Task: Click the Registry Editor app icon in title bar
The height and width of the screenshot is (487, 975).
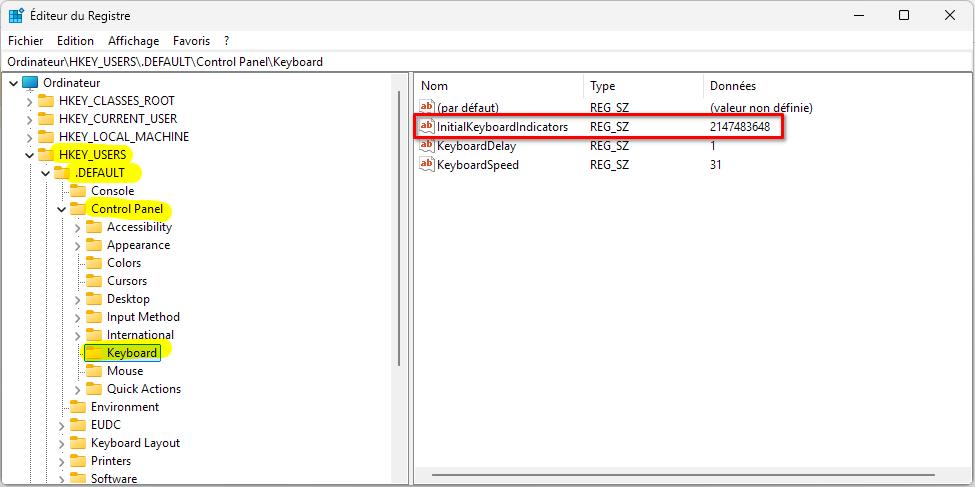Action: (16, 16)
